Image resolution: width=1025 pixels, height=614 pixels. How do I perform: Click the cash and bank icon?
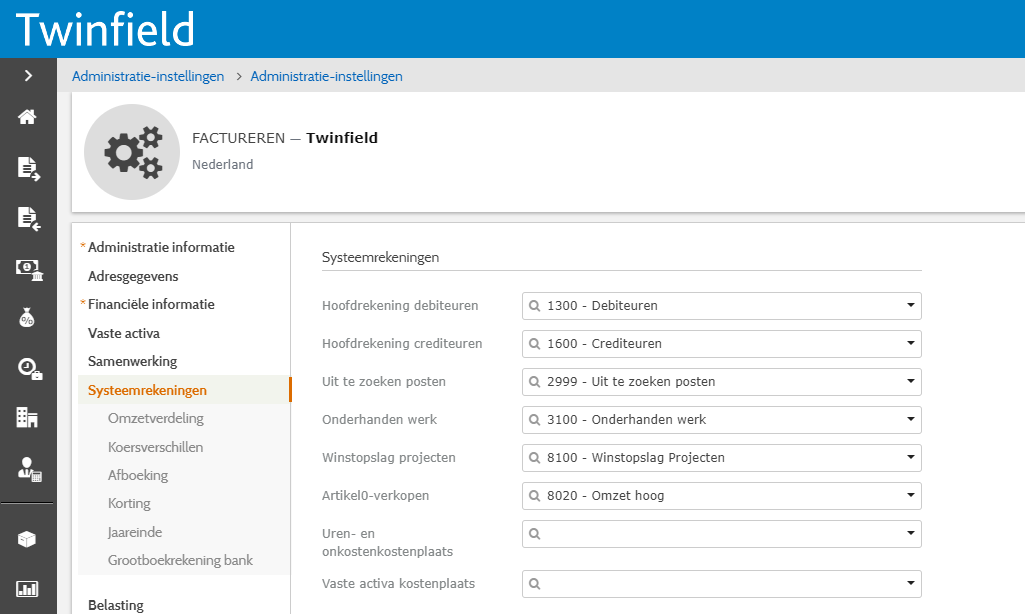(x=28, y=268)
